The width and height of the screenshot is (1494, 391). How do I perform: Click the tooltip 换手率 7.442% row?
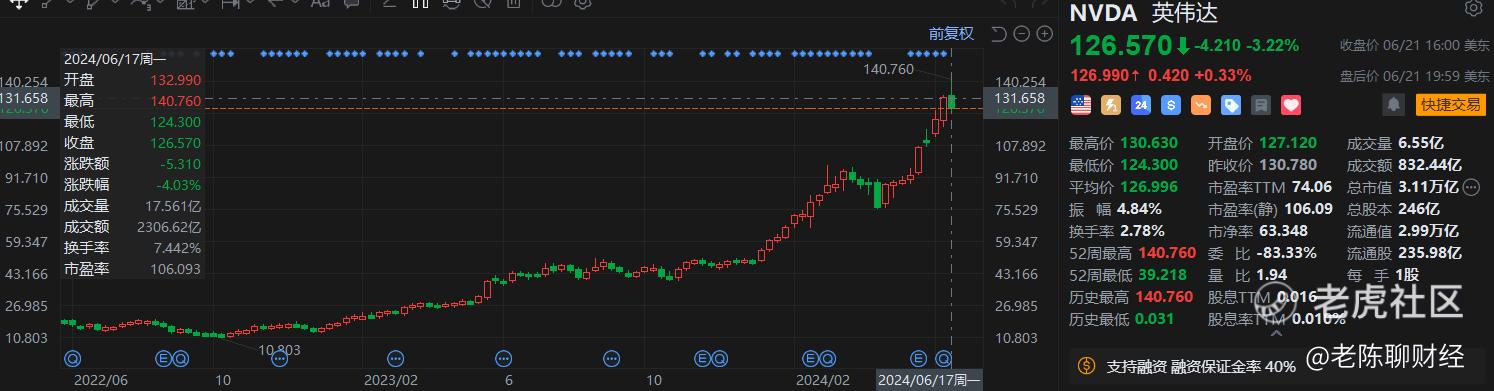133,248
